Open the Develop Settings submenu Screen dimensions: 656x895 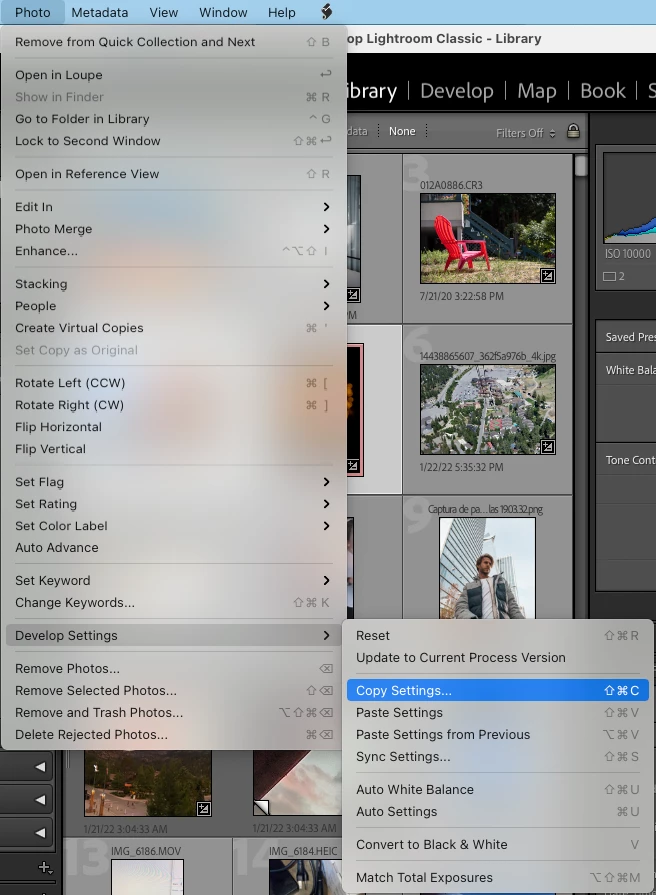pos(172,635)
